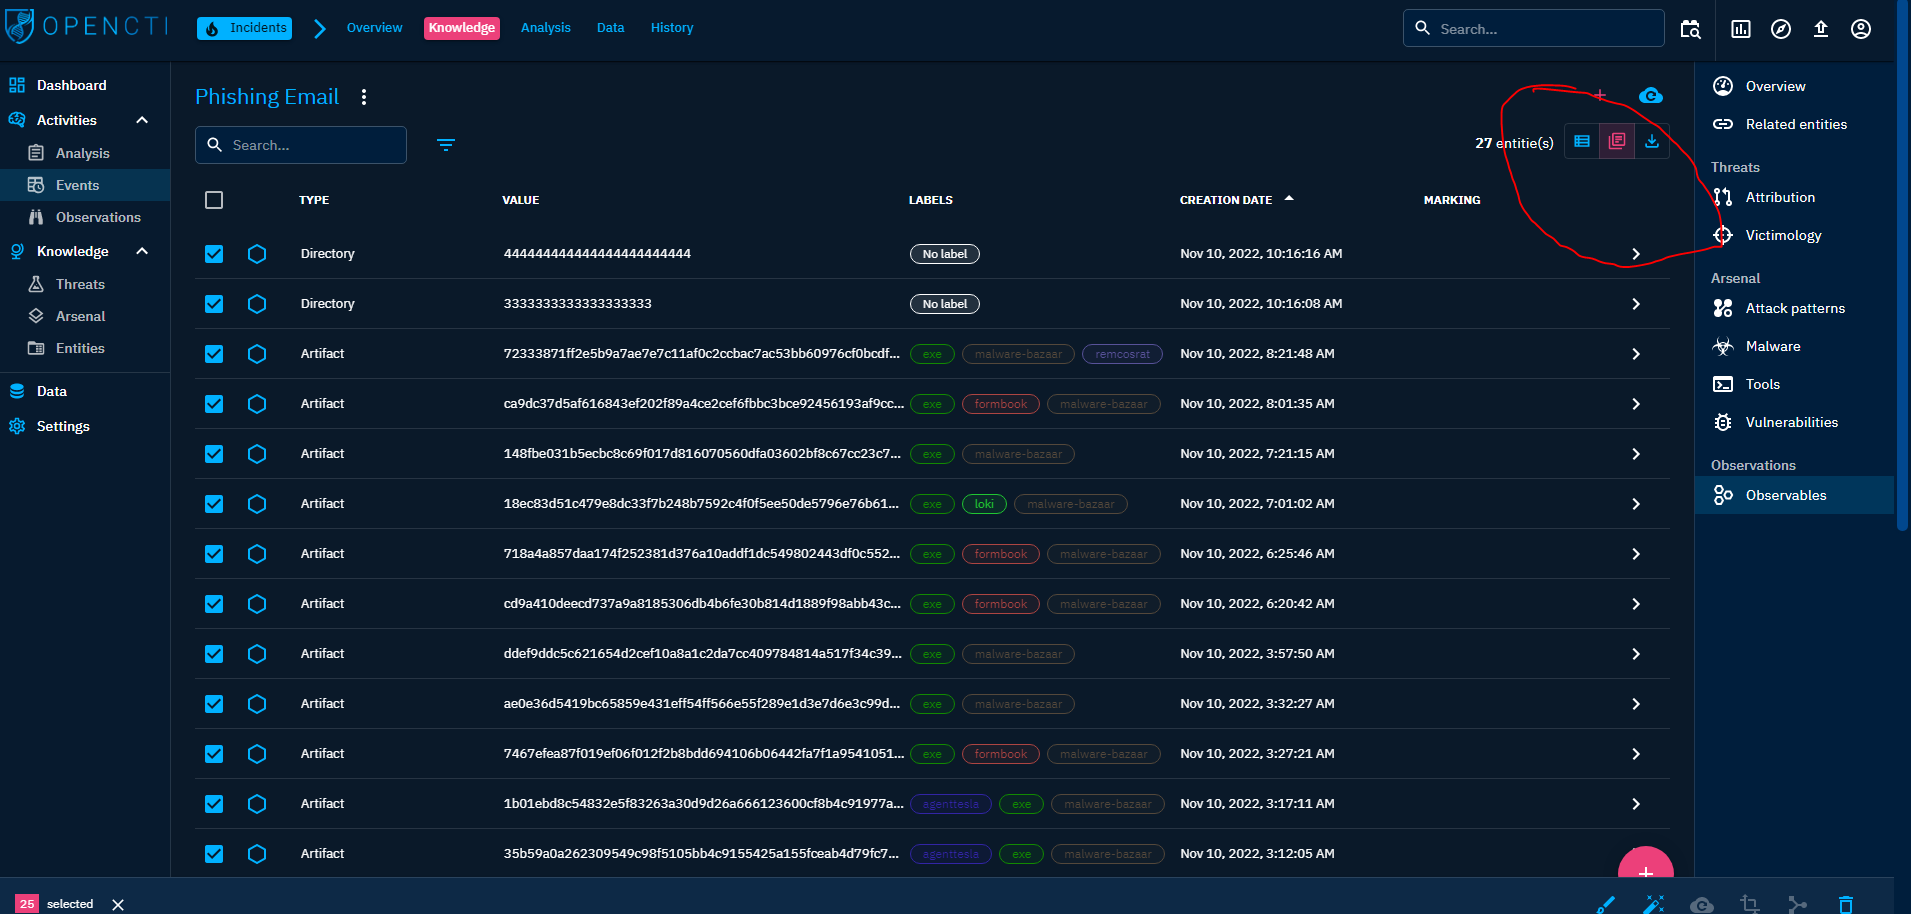This screenshot has width=1911, height=914.
Task: Select the entities view mode icon
Action: 1617,141
